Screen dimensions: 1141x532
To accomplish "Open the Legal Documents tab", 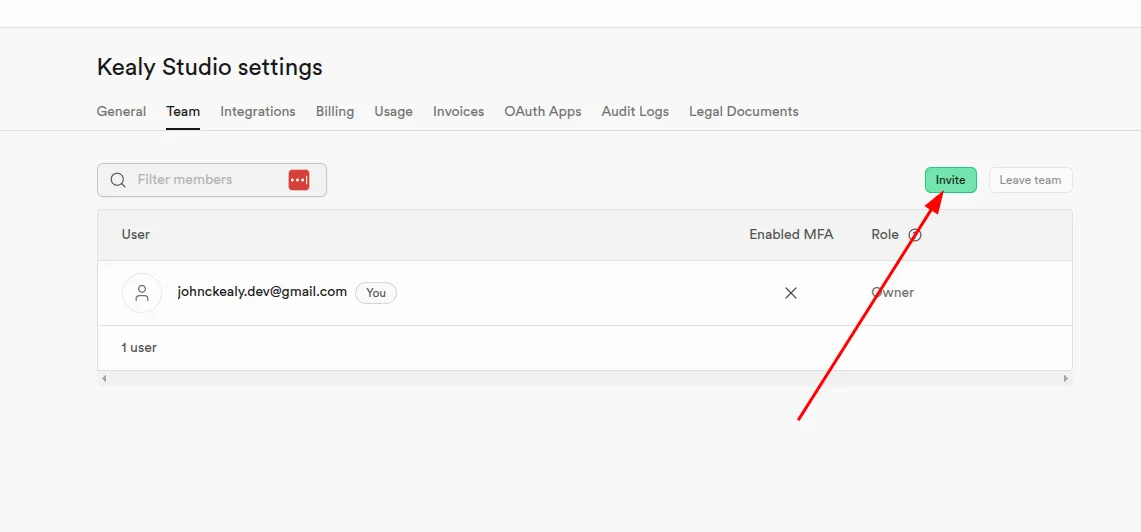I will 744,111.
